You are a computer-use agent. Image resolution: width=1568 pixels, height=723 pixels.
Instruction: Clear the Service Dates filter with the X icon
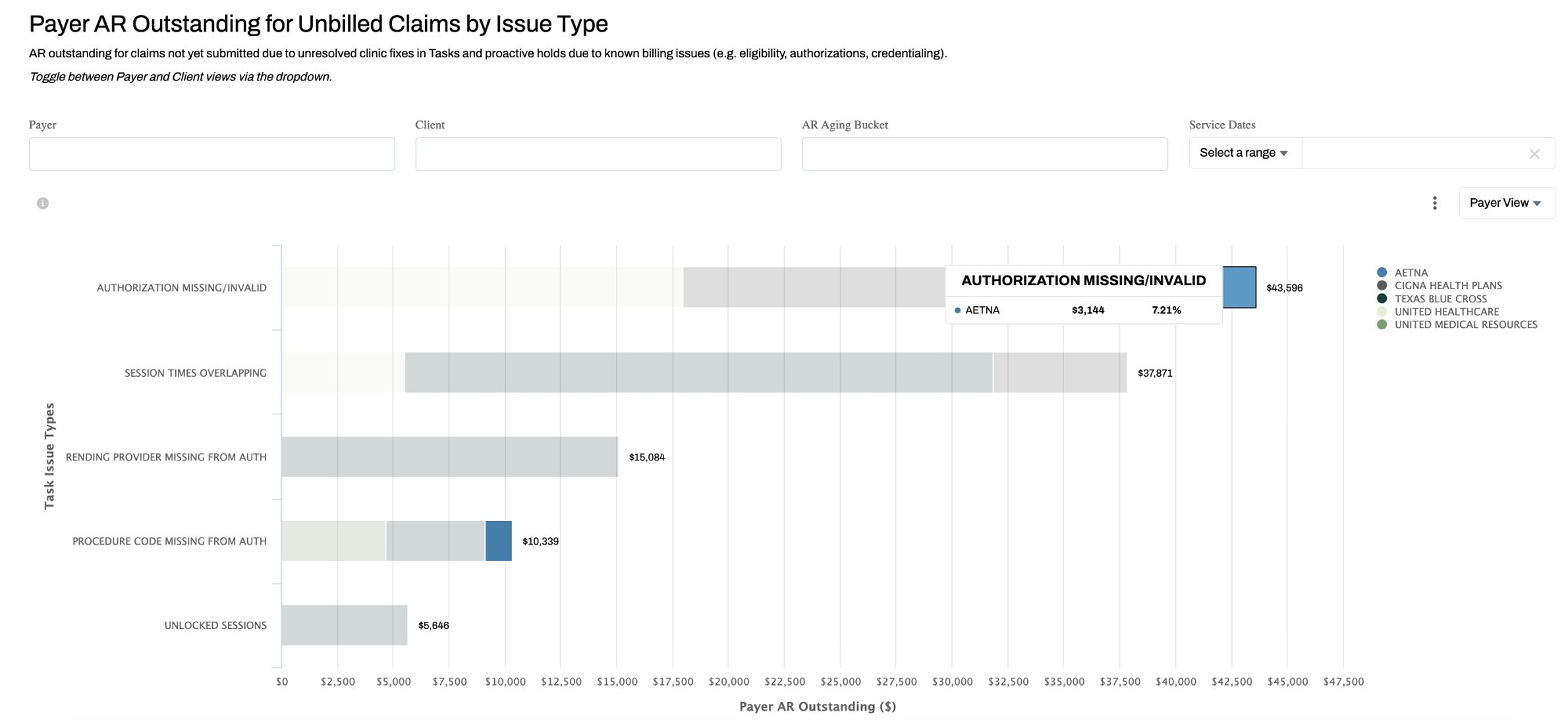coord(1534,153)
